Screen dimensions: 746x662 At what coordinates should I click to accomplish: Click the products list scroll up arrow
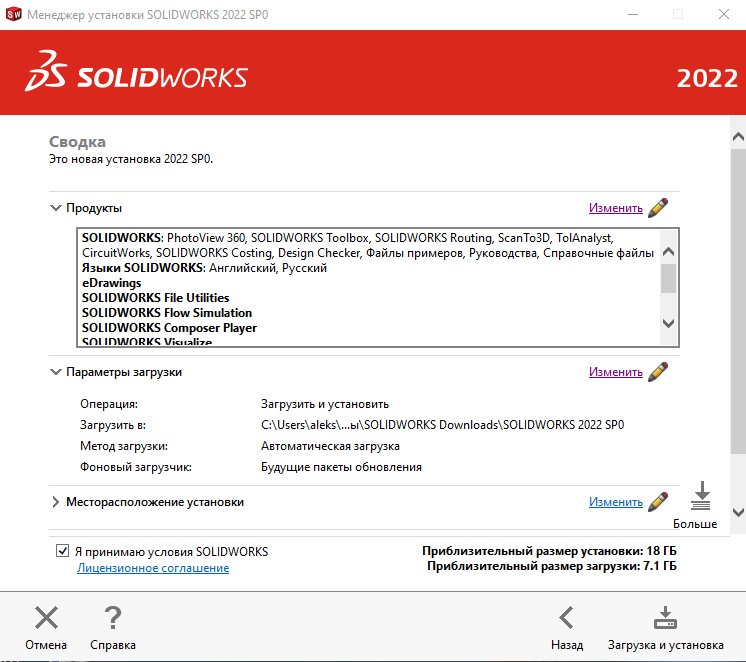click(668, 251)
